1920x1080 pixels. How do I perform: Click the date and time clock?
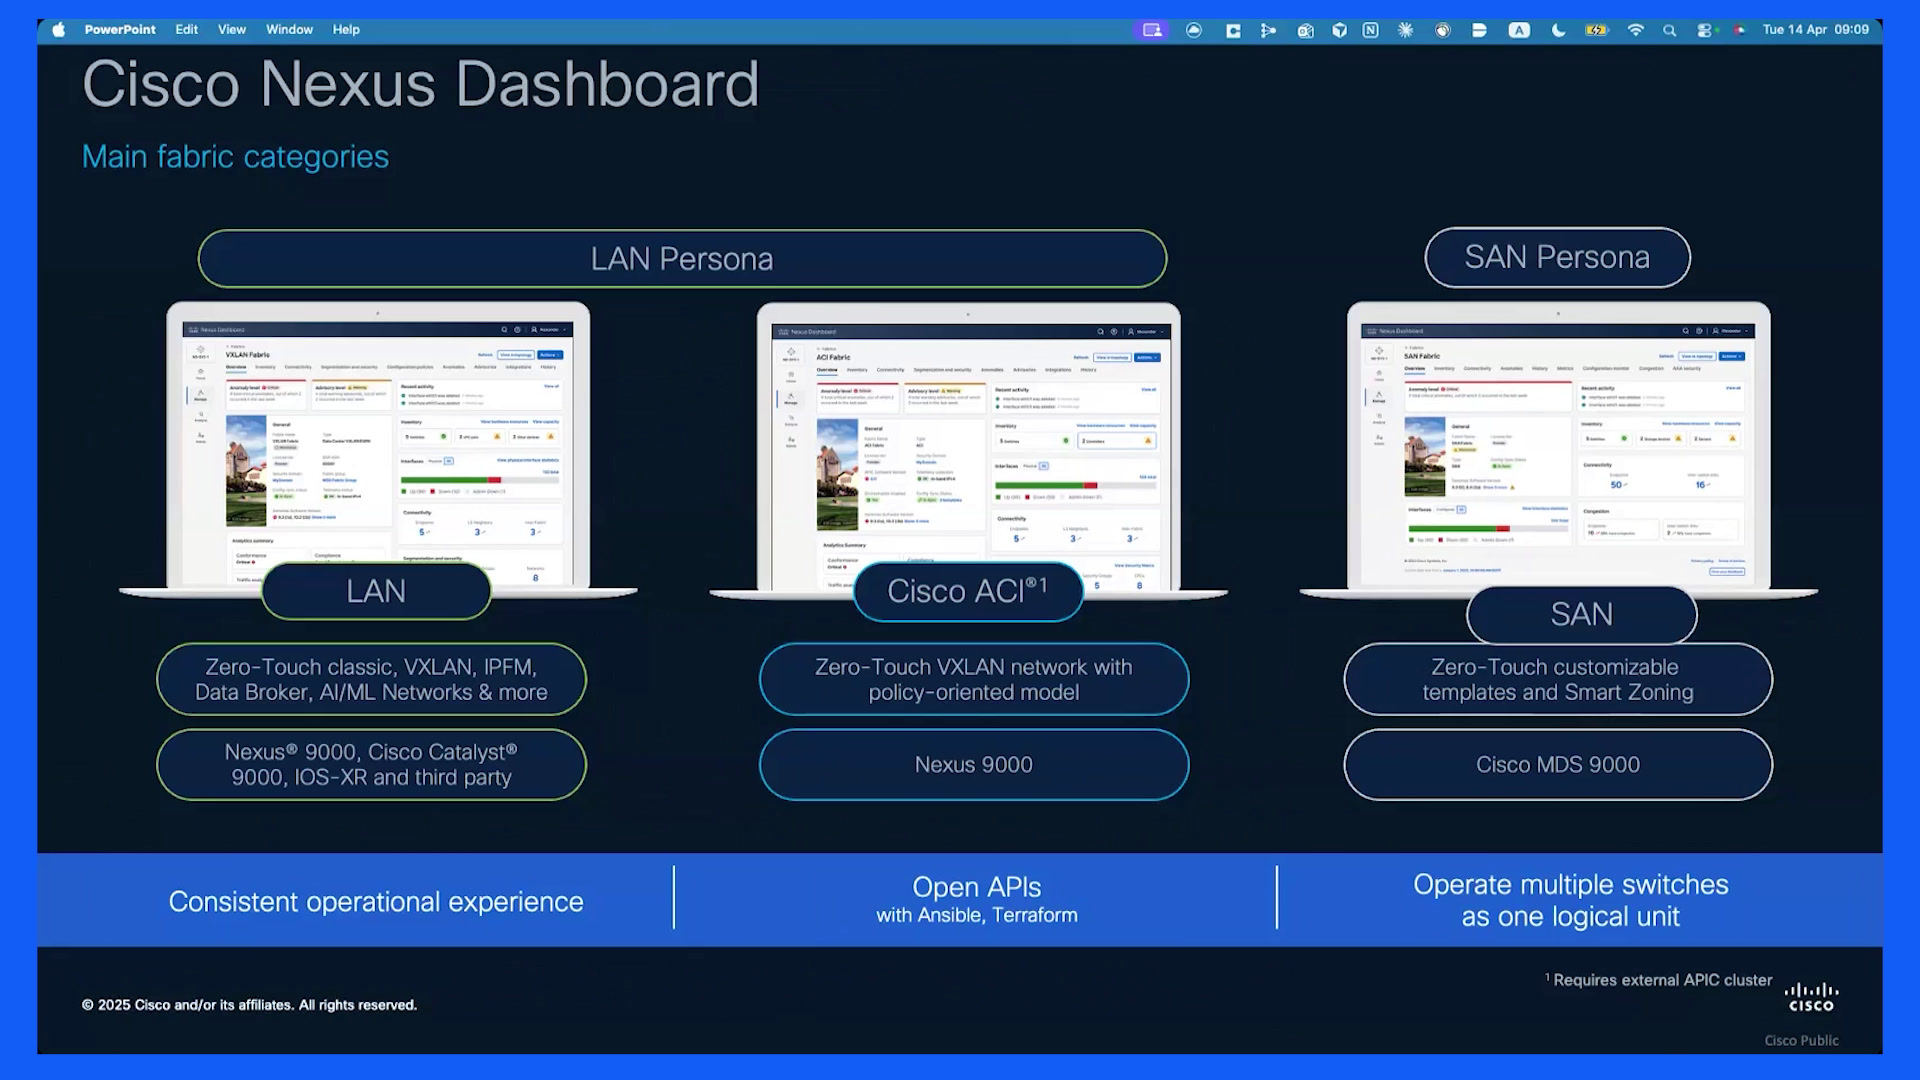(x=1816, y=30)
